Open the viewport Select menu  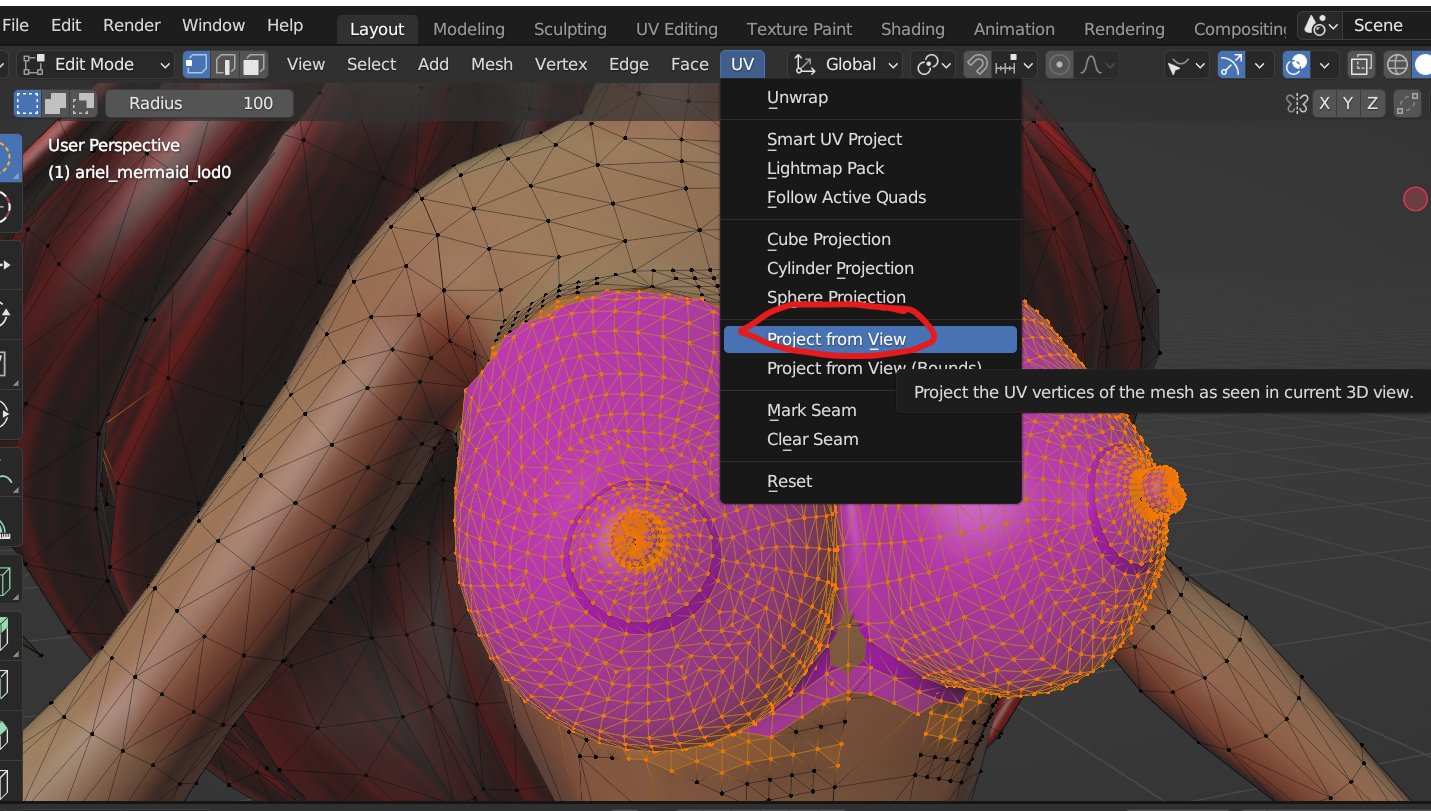click(x=372, y=65)
